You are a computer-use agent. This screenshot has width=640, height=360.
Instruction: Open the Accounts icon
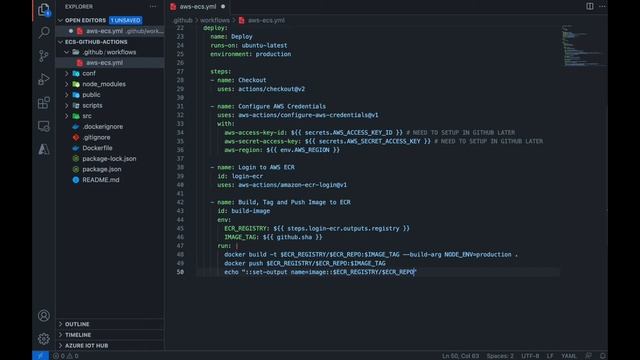44,316
